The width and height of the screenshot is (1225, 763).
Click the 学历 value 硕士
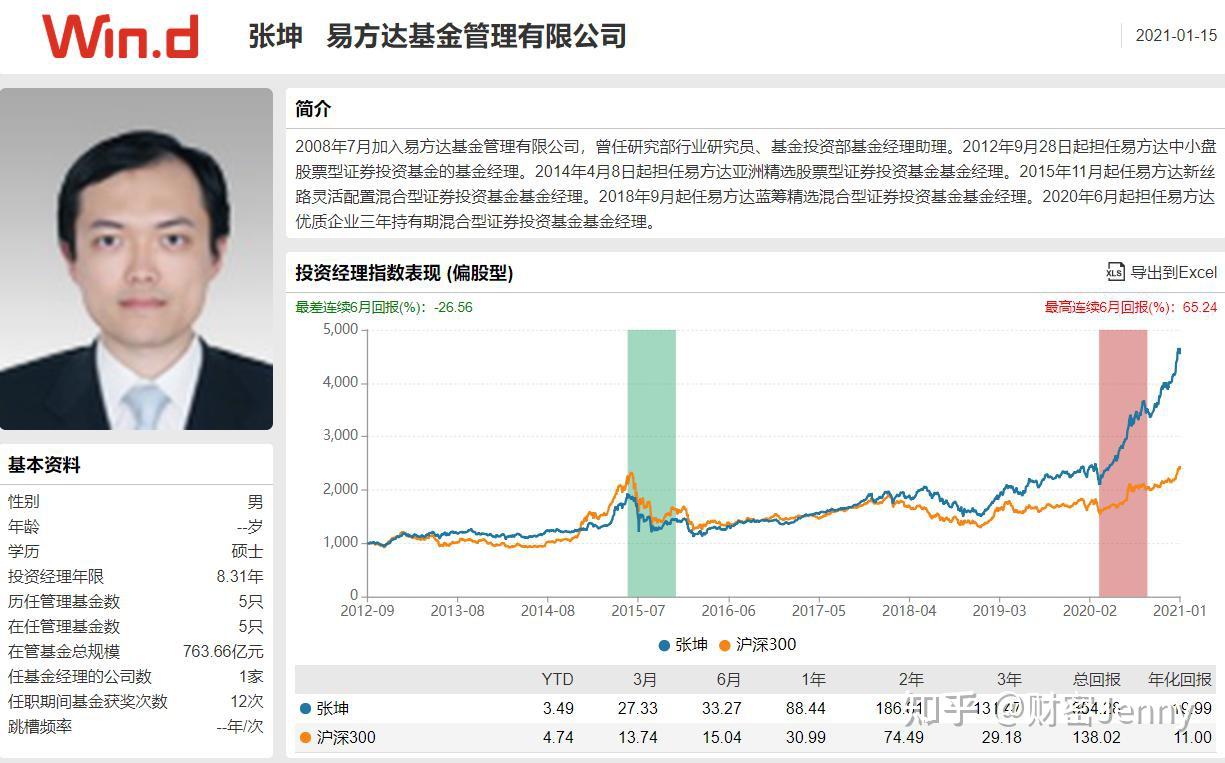tap(247, 552)
